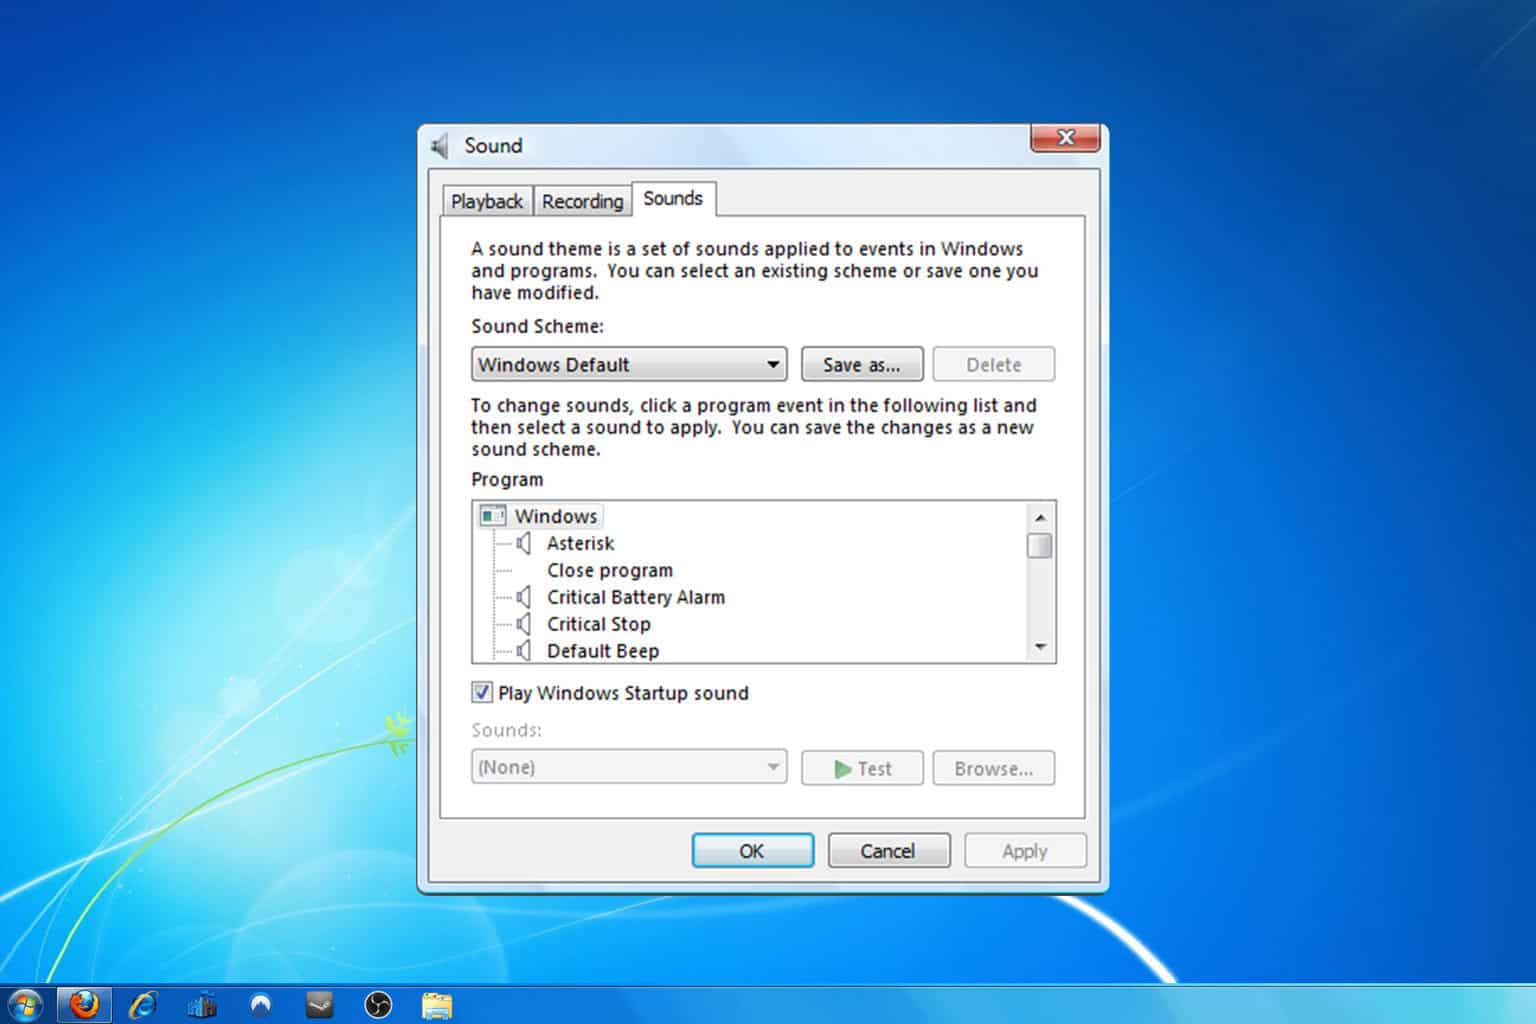Switch to the Playback tab
The height and width of the screenshot is (1024, 1536).
[486, 201]
